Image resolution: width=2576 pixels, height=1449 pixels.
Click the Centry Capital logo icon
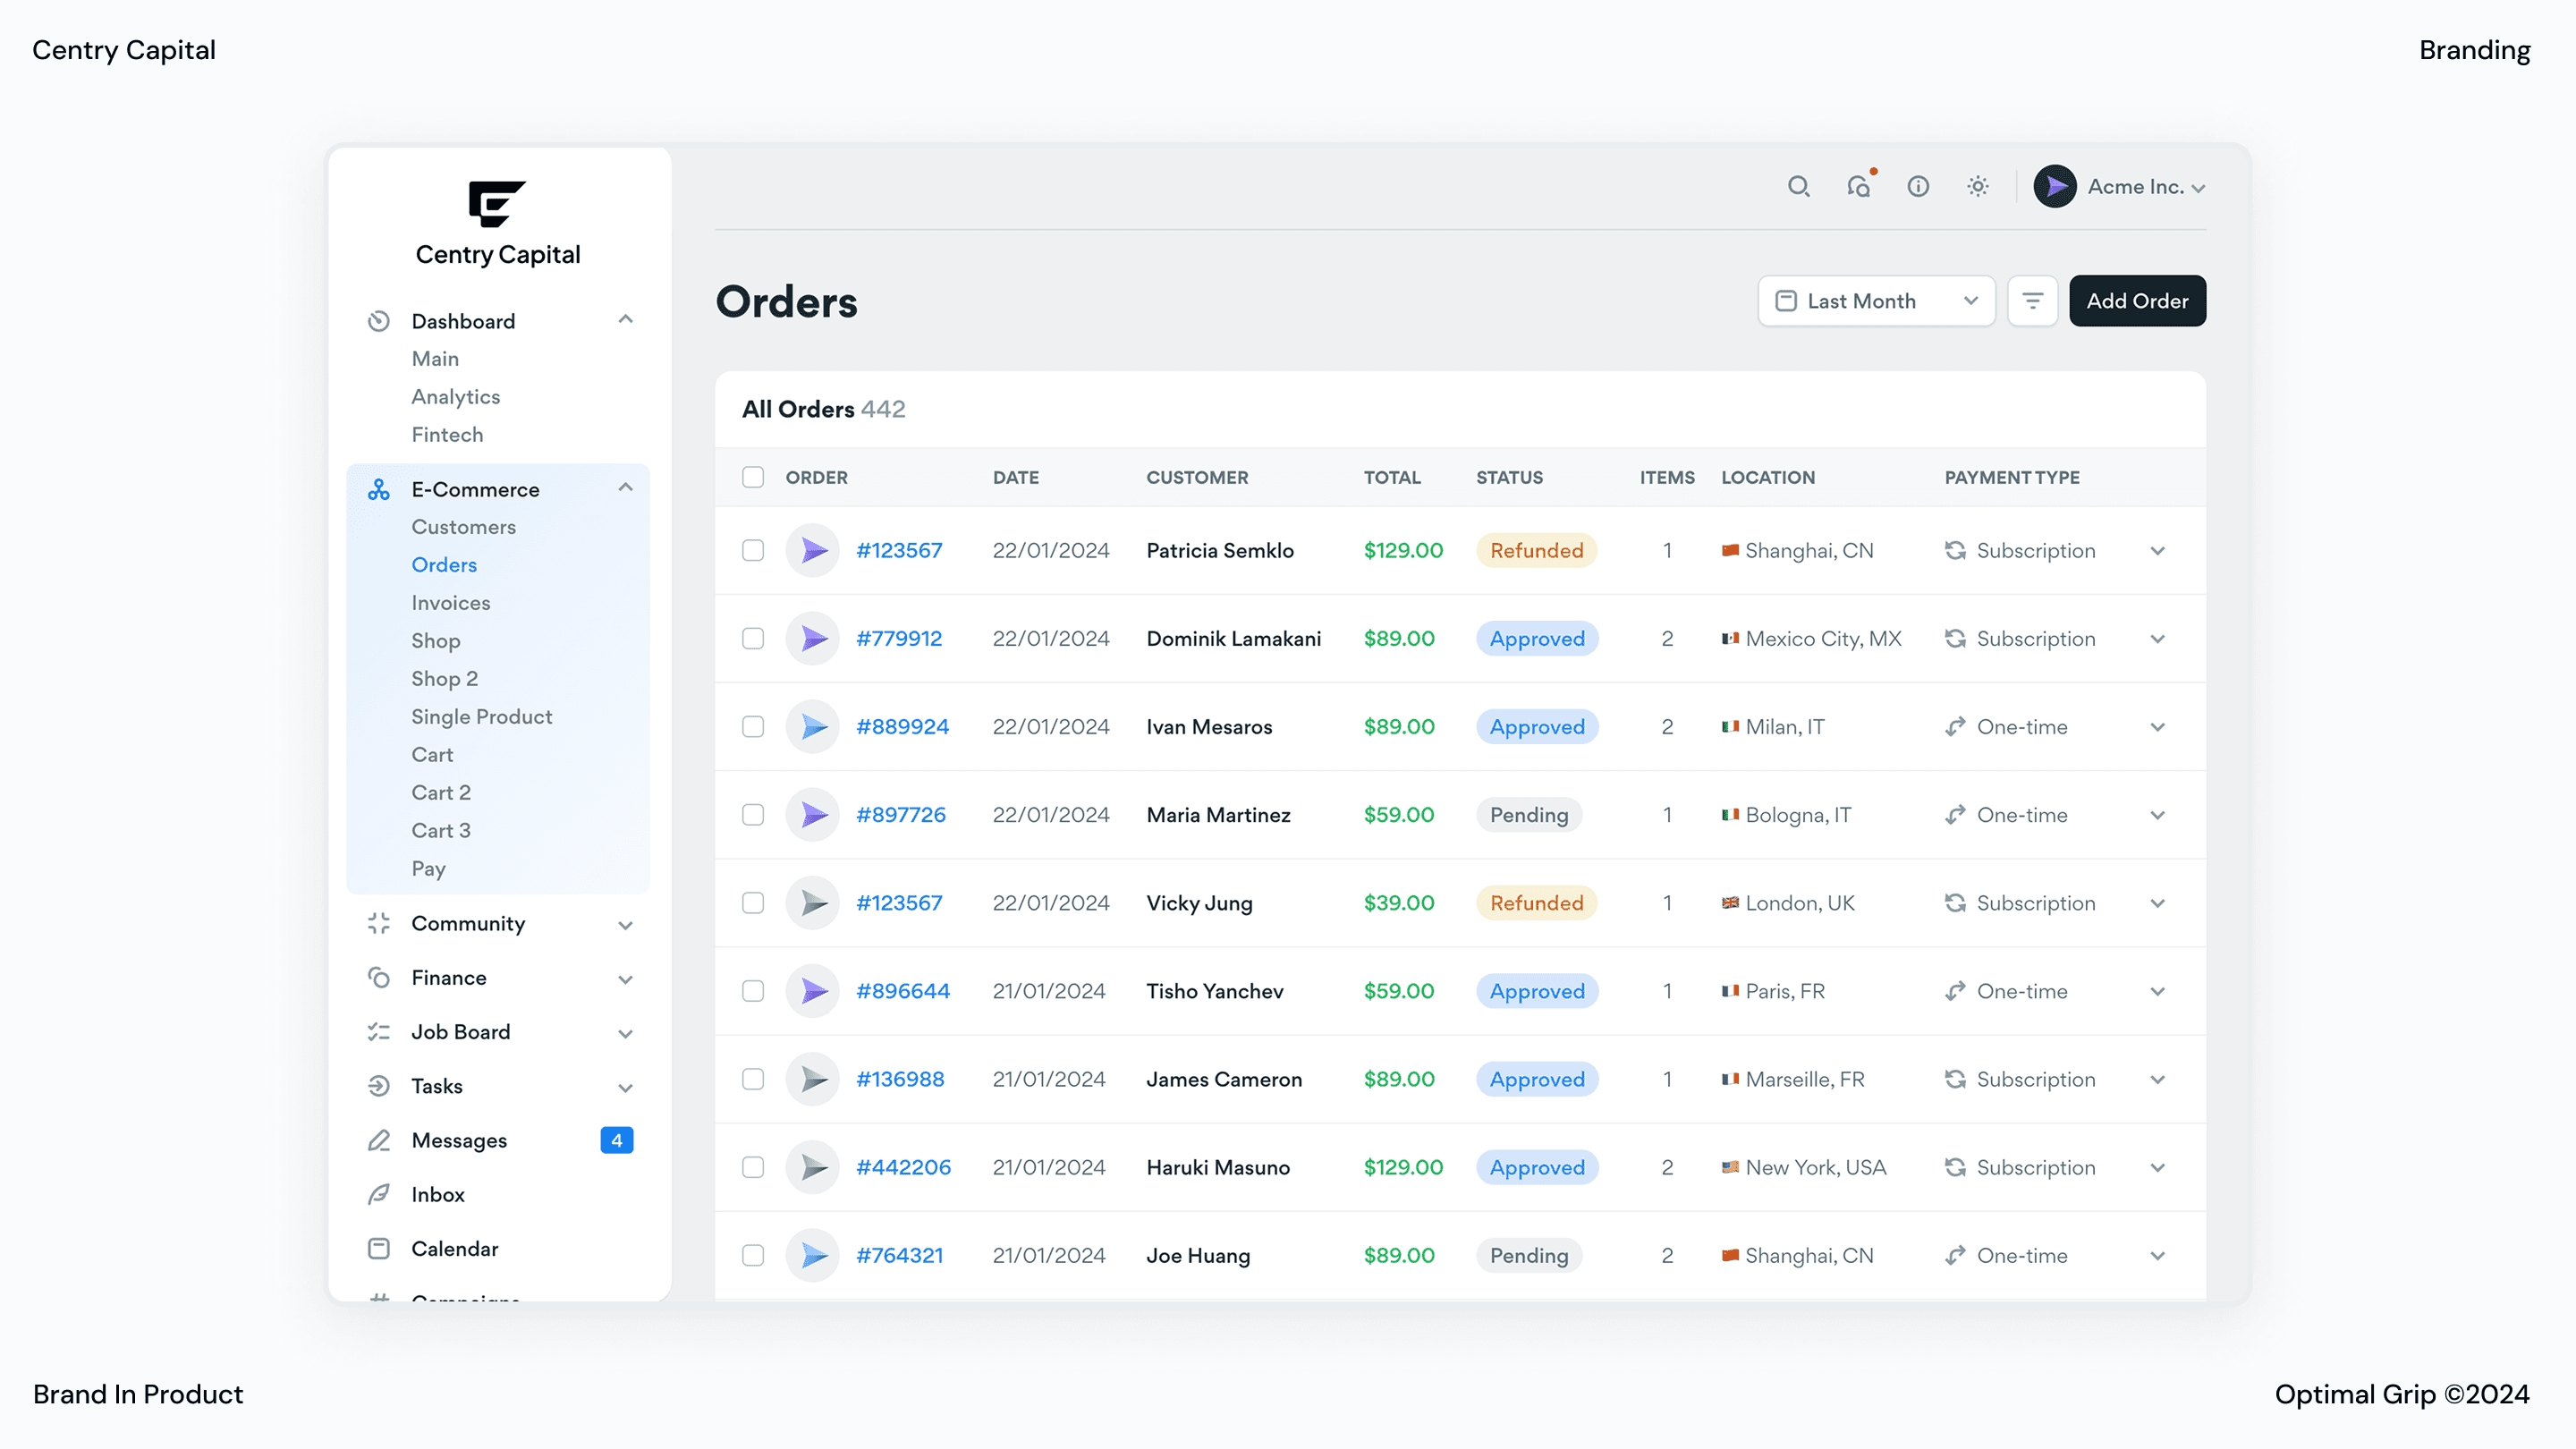497,204
